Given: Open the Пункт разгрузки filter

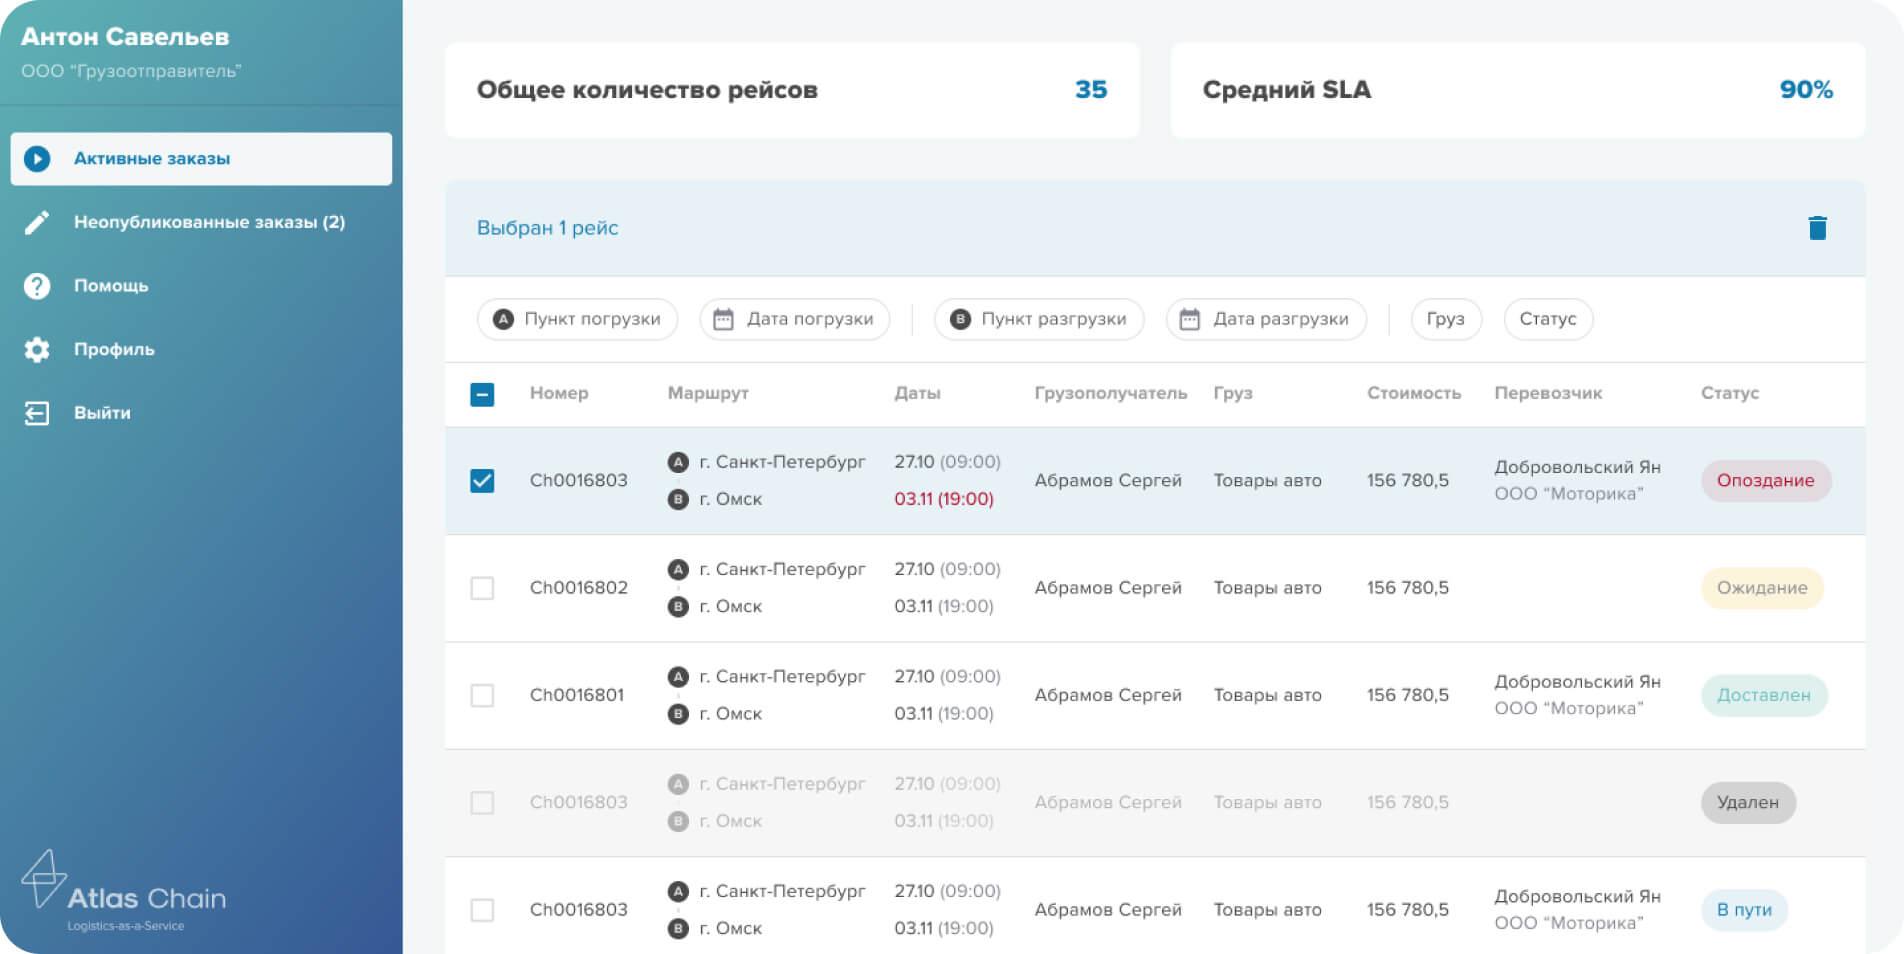Looking at the screenshot, I should (1038, 319).
